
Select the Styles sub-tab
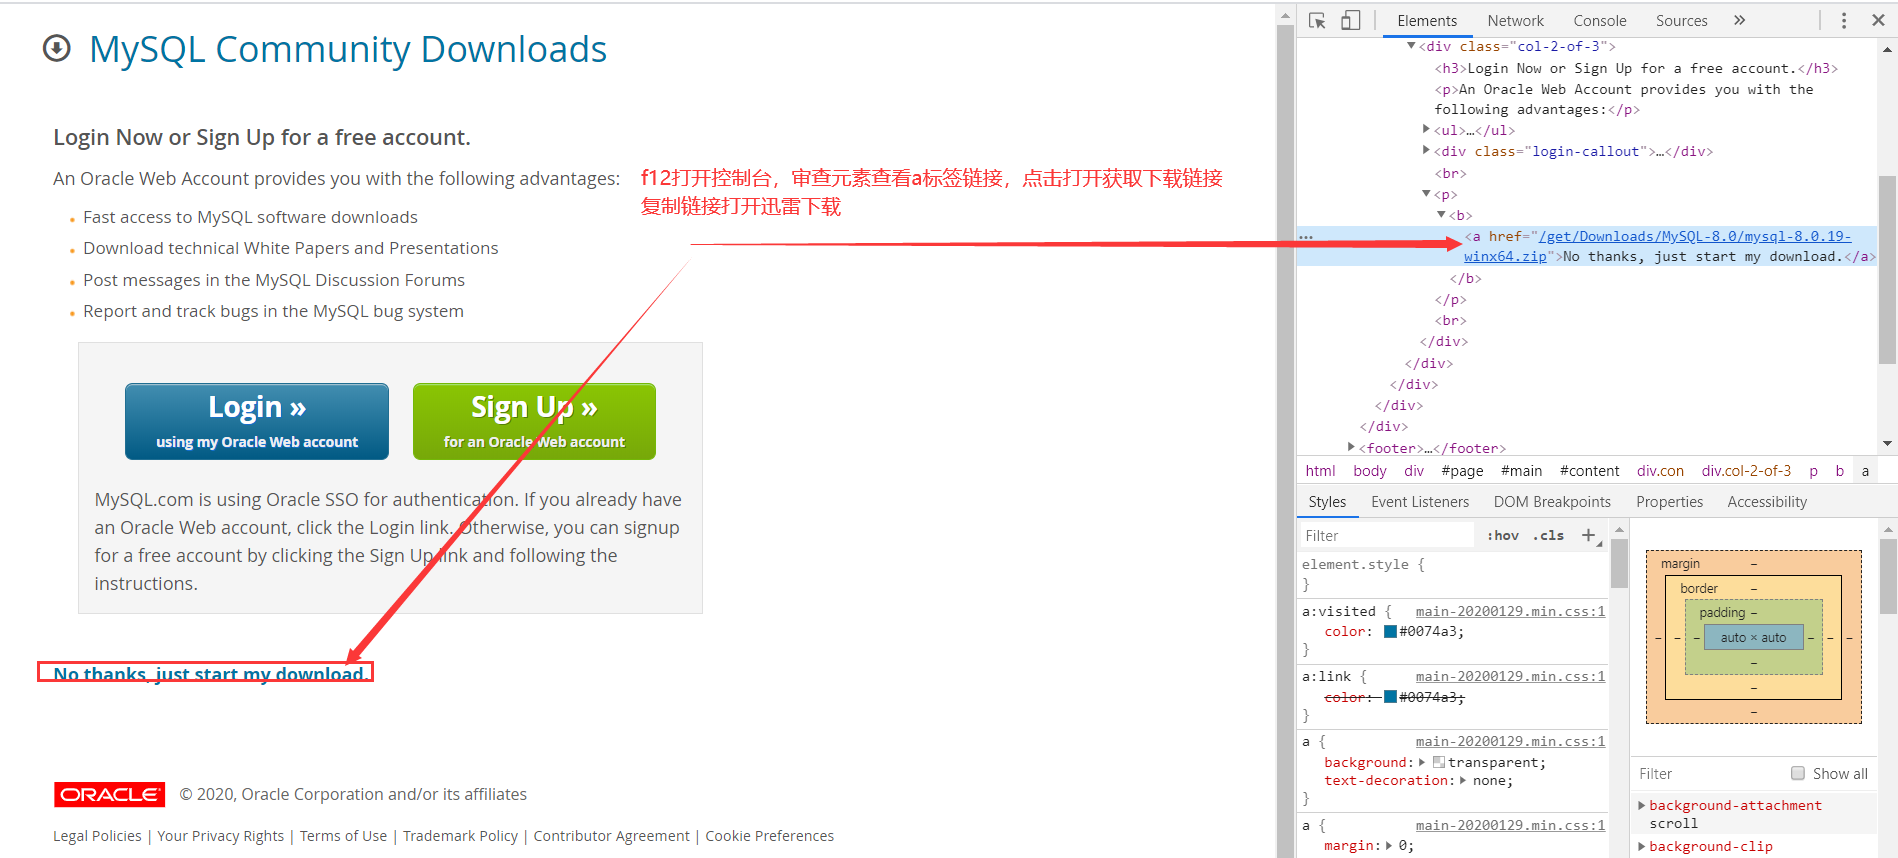pos(1327,502)
